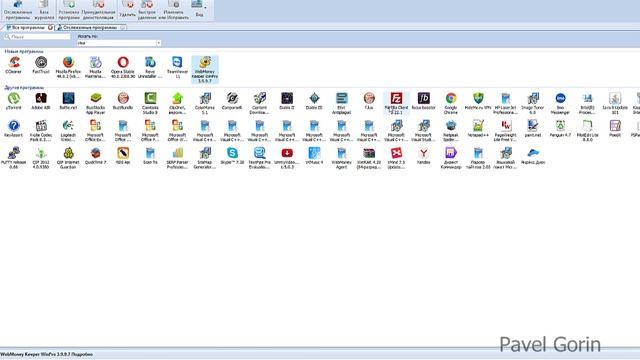The height and width of the screenshot is (360, 640).
Task: Select FileZilla Client program icon
Action: [x=396, y=103]
